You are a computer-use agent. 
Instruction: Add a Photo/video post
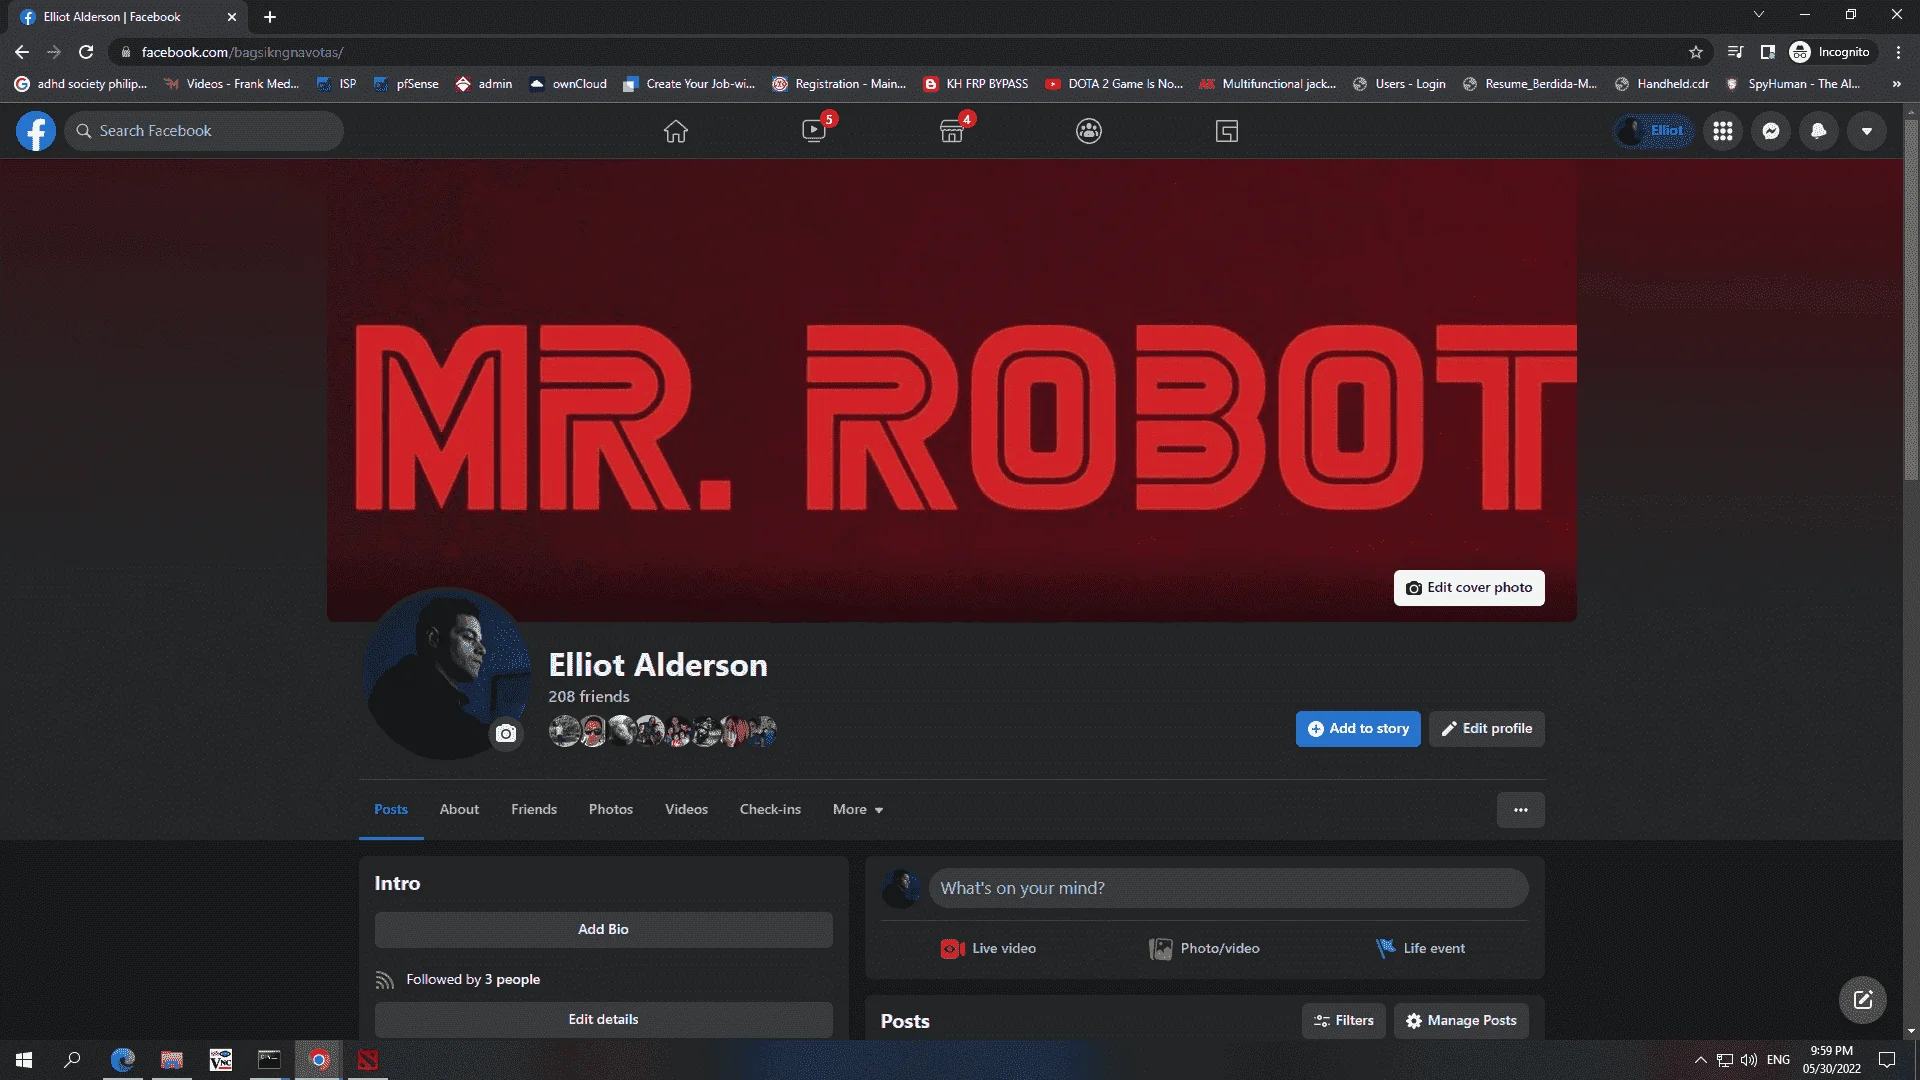1205,949
